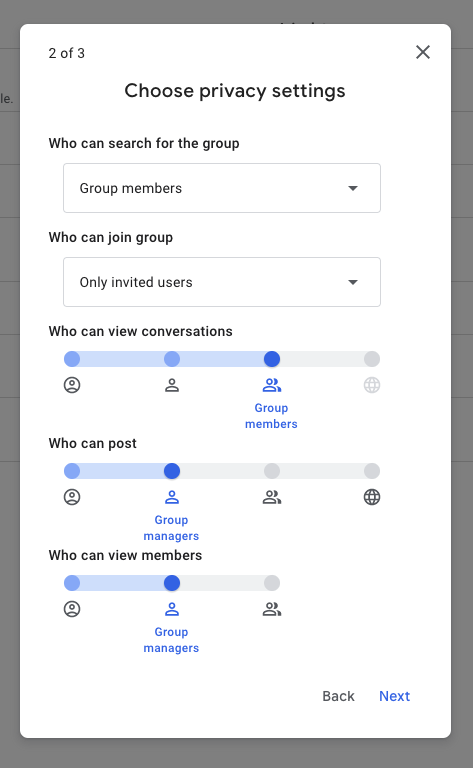Image resolution: width=473 pixels, height=768 pixels.
Task: Set Who can post slider to anyone stop
Action: 372,471
